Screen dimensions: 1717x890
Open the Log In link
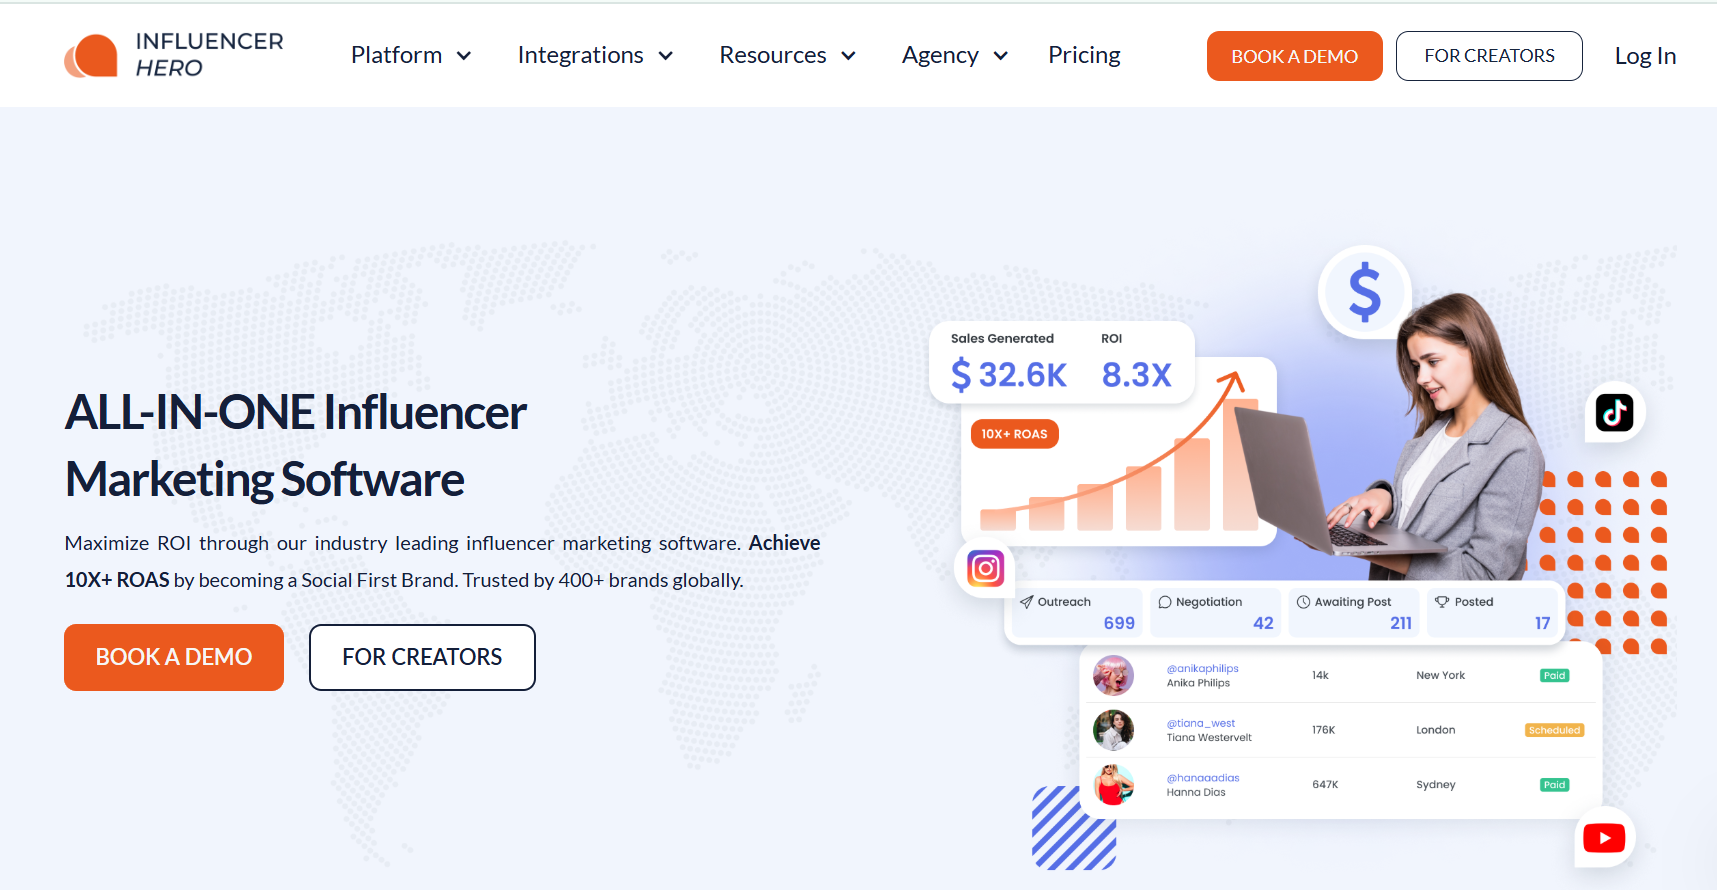coord(1645,56)
